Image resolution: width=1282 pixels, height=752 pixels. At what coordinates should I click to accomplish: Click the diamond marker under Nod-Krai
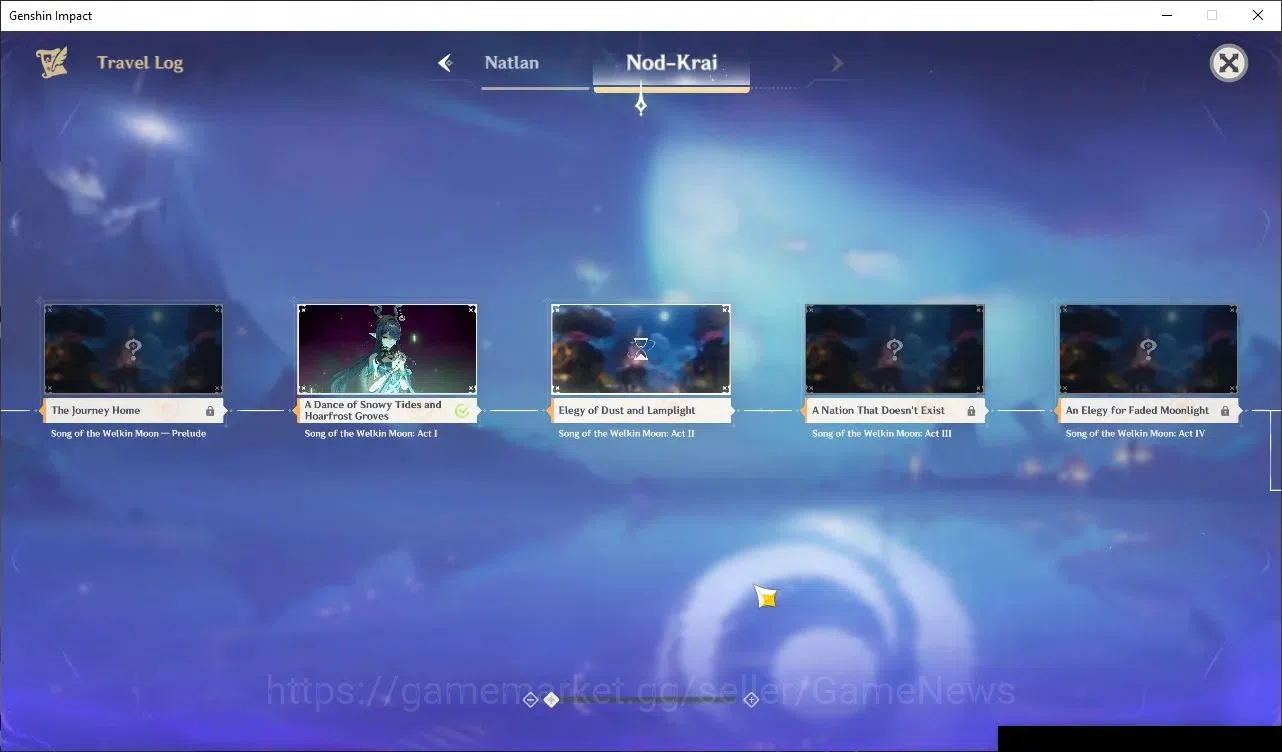click(641, 104)
